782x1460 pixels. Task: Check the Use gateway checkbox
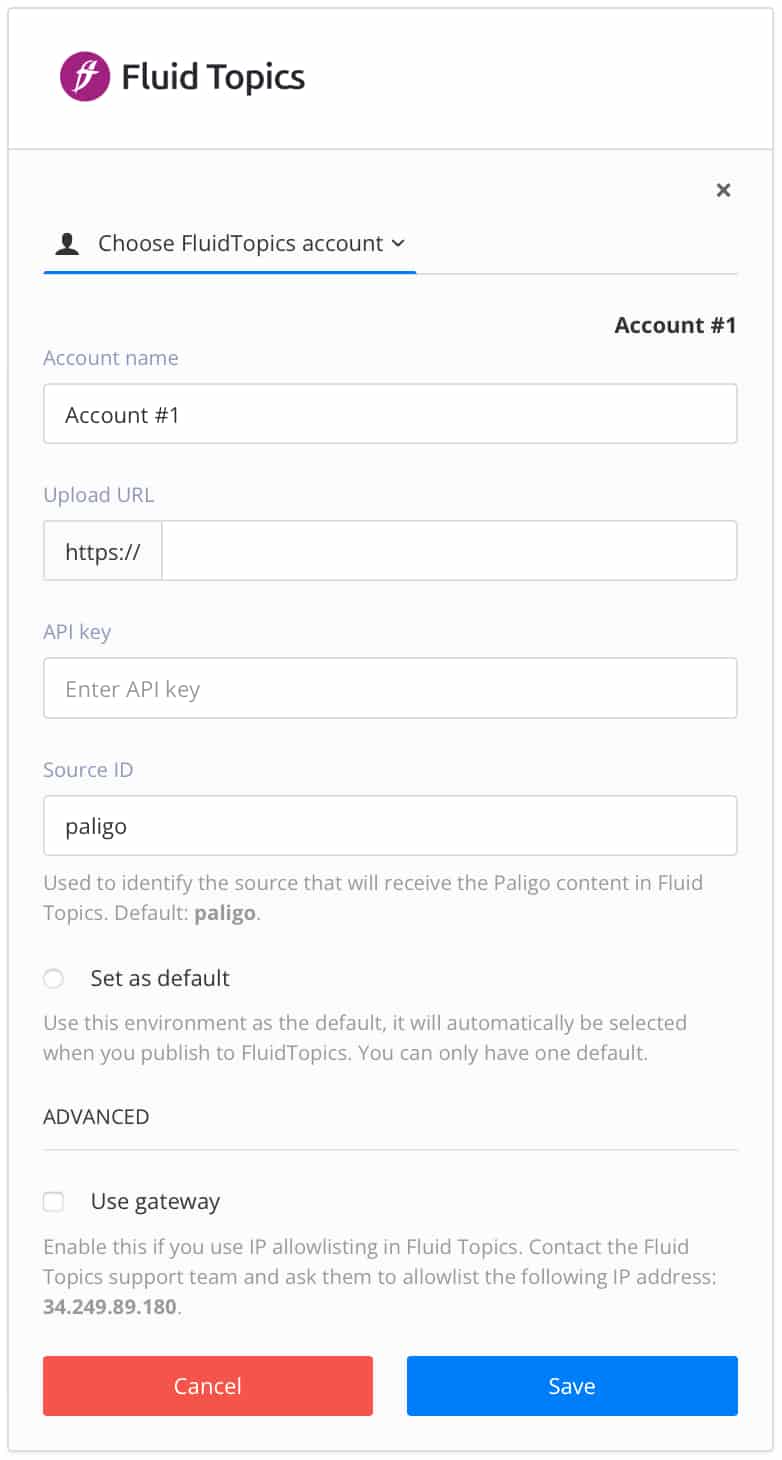click(53, 1201)
